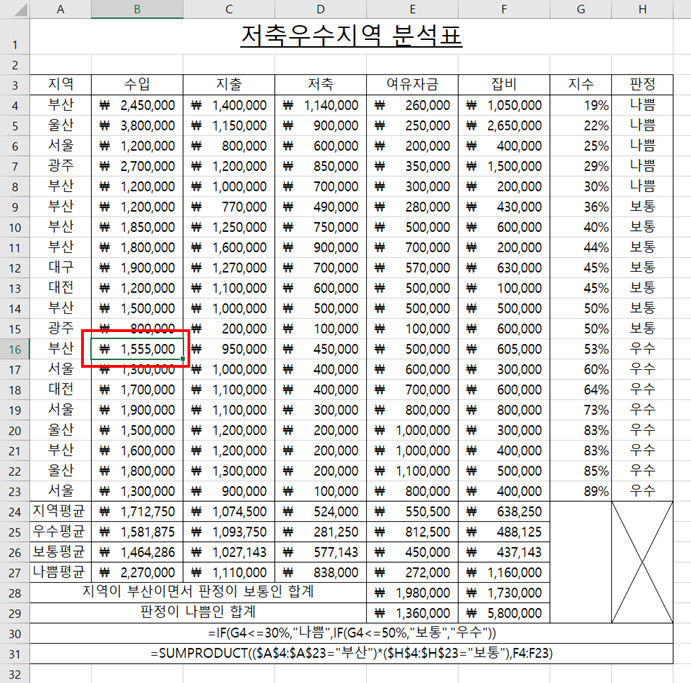The image size is (691, 683).
Task: Select the row 16 header
Action: (14, 349)
